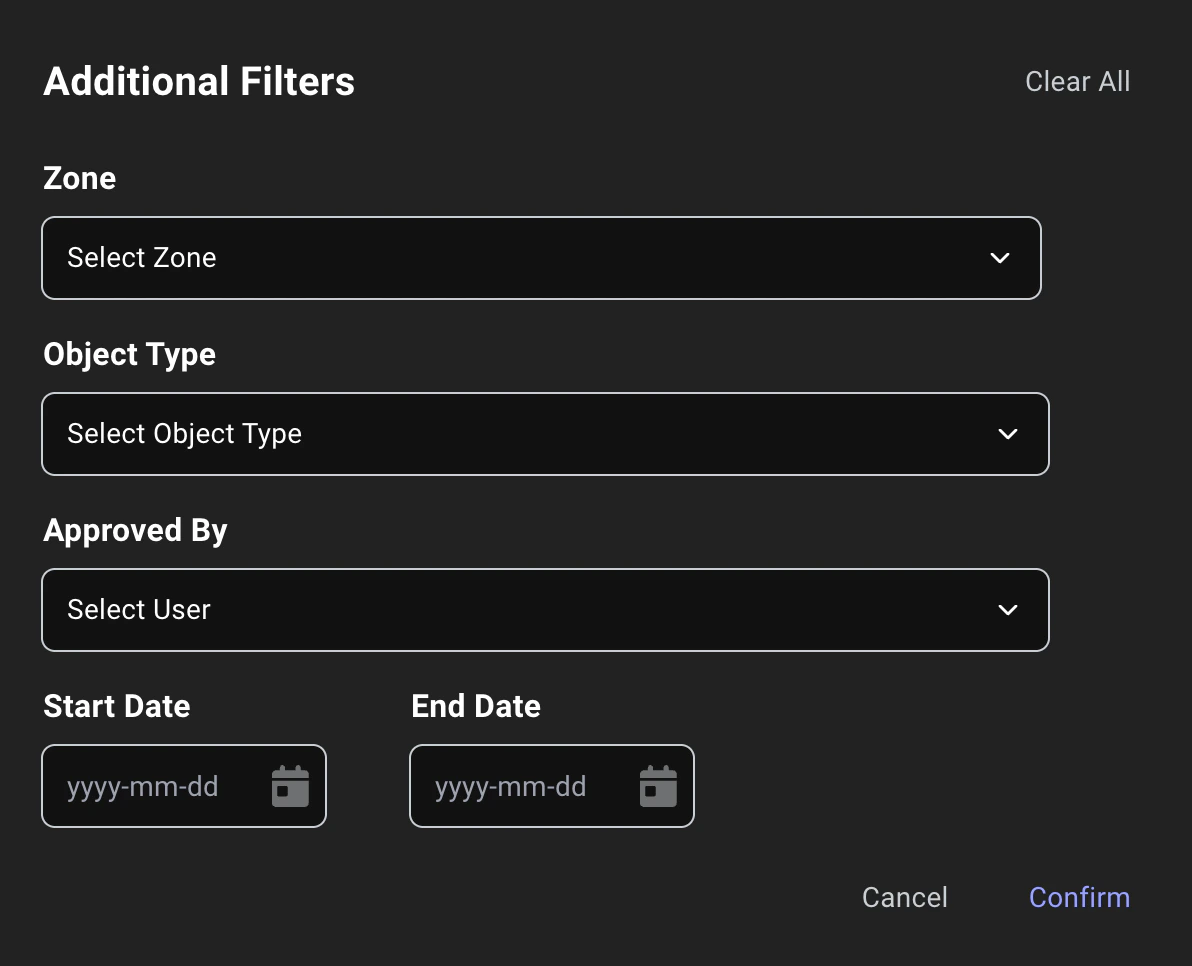The width and height of the screenshot is (1192, 966).
Task: Click the chevron on the Select User field
Action: point(1007,610)
